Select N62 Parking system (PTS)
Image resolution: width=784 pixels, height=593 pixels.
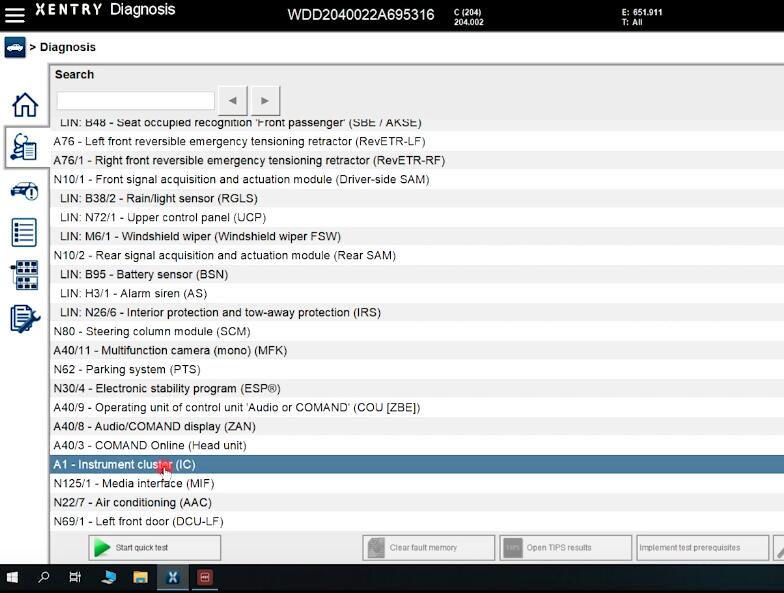click(417, 370)
